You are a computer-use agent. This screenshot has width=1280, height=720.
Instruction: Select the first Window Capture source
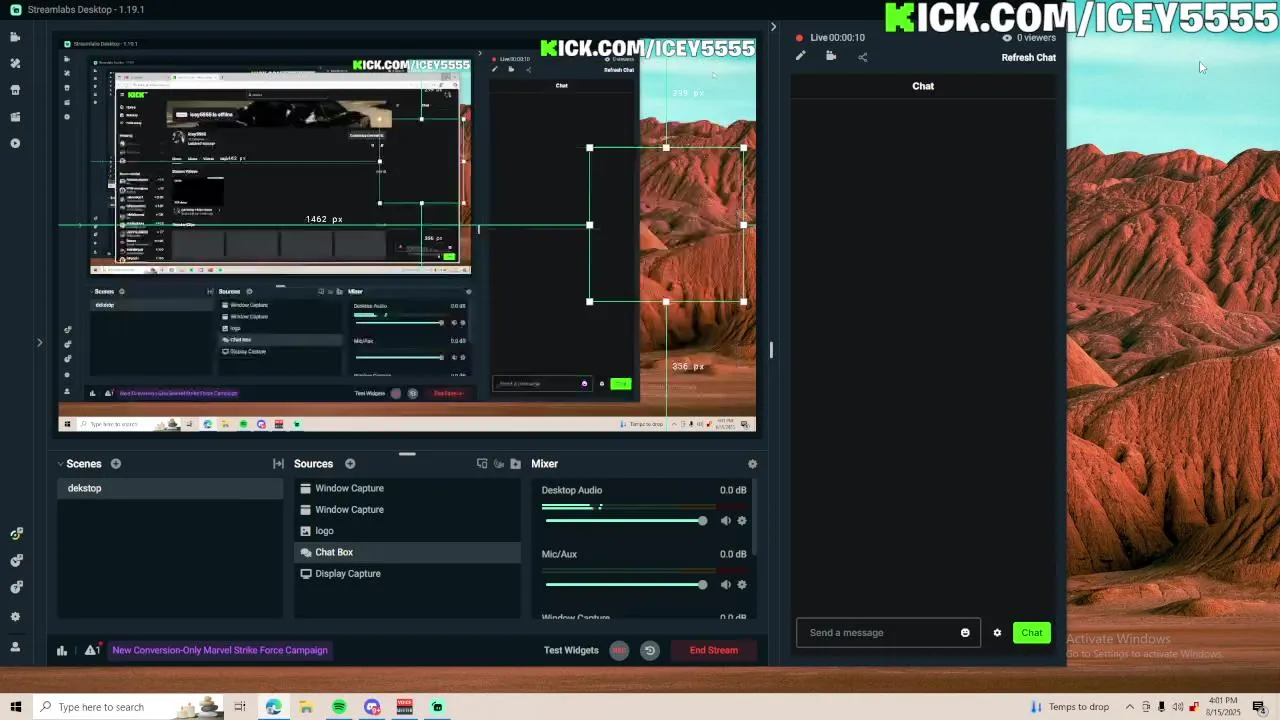[408, 488]
